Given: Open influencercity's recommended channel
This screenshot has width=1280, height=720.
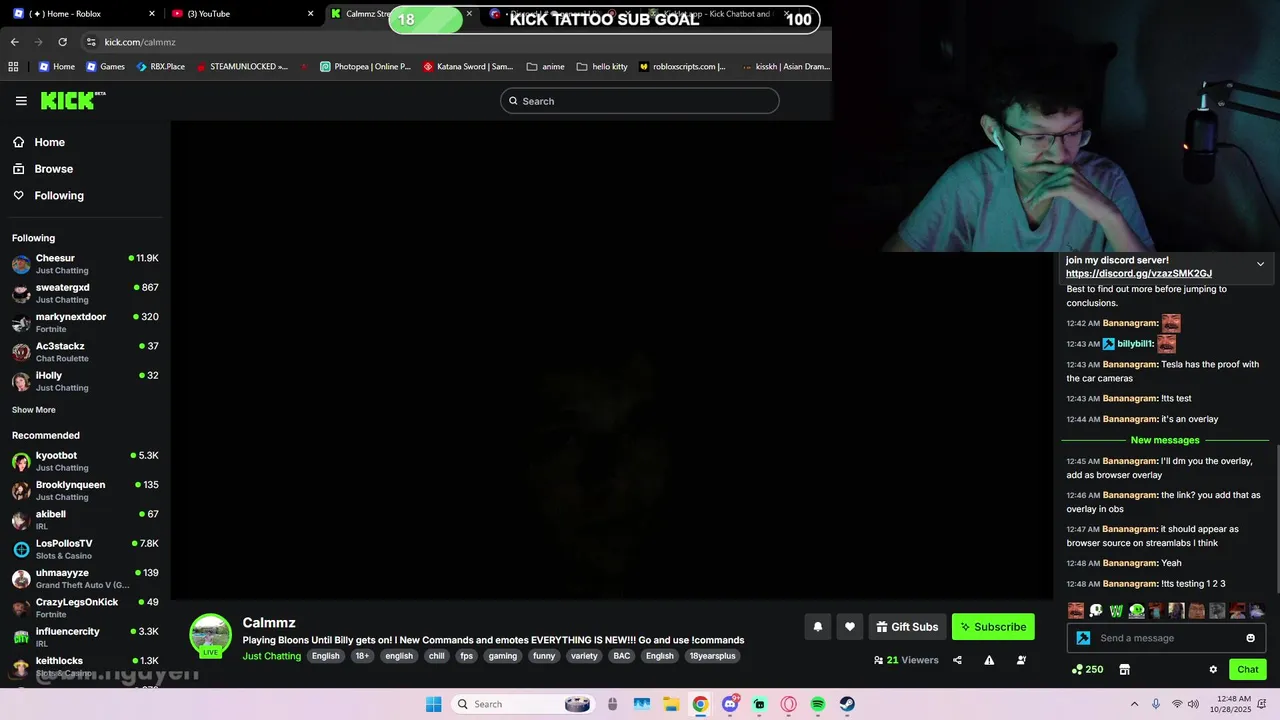Looking at the screenshot, I should point(85,637).
